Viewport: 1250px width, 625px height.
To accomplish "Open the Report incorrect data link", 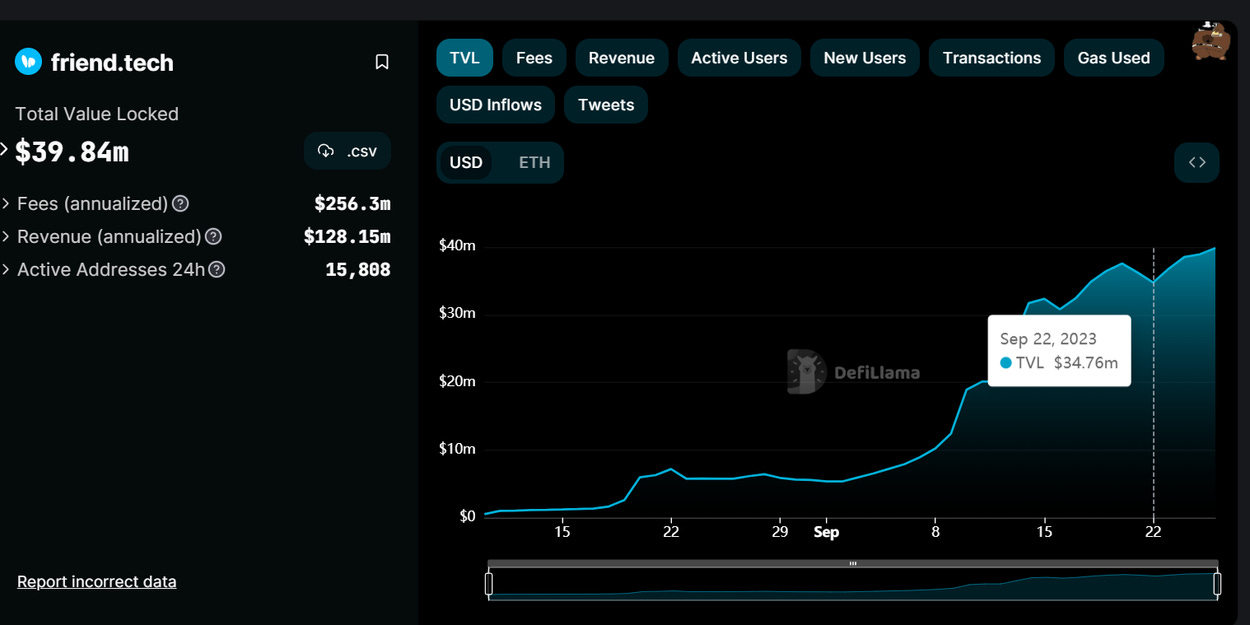I will tap(97, 581).
